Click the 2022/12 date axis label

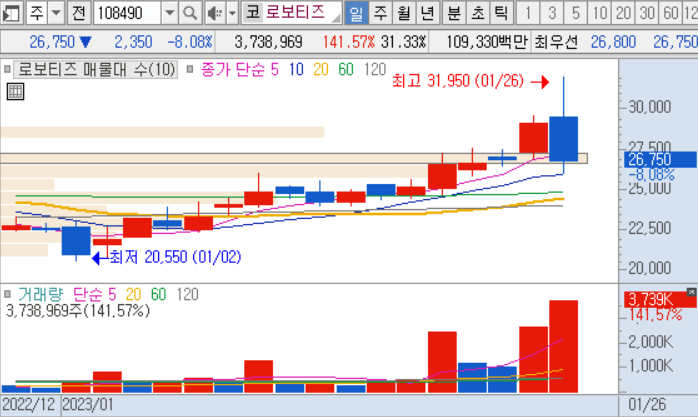point(29,405)
